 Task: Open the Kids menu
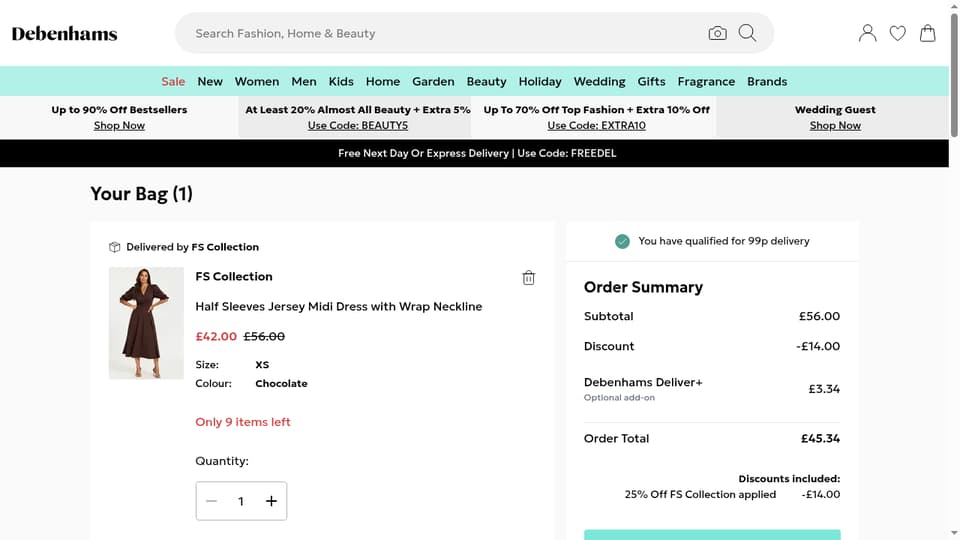coord(341,81)
